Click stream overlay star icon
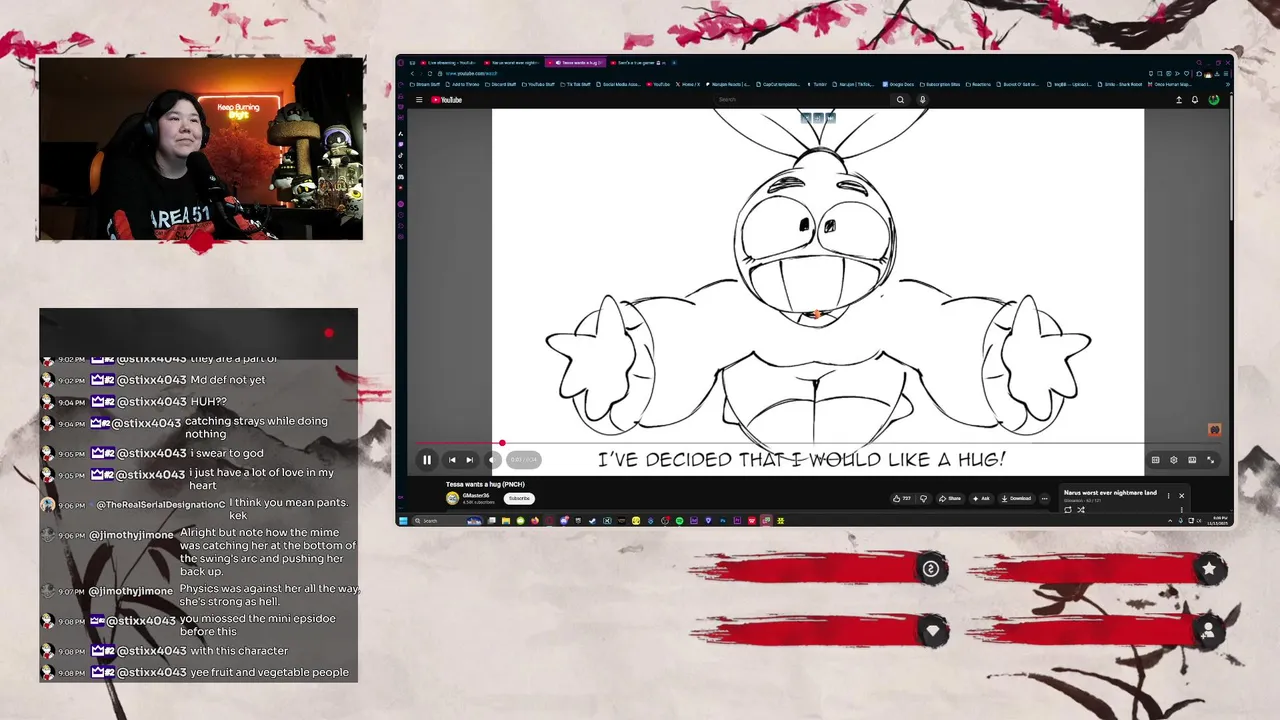Image resolution: width=1280 pixels, height=720 pixels. [x=1209, y=568]
